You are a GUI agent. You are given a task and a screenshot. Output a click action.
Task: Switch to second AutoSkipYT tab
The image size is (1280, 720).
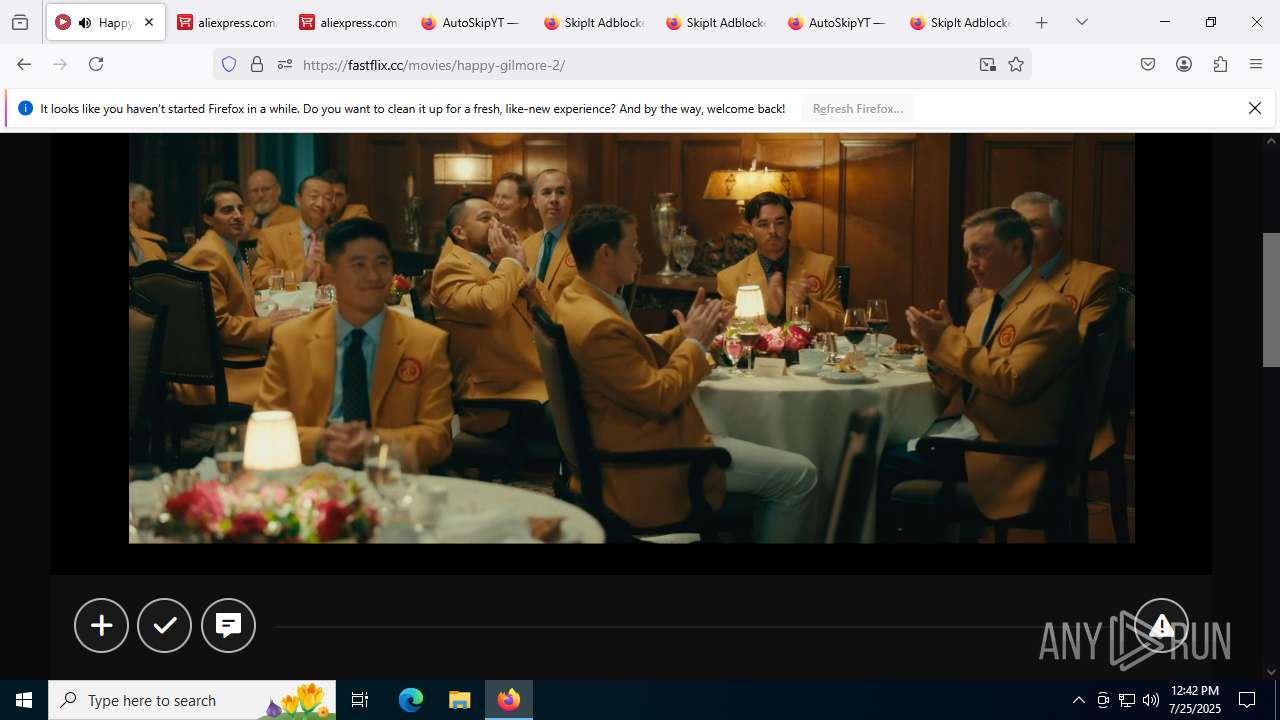pos(837,22)
